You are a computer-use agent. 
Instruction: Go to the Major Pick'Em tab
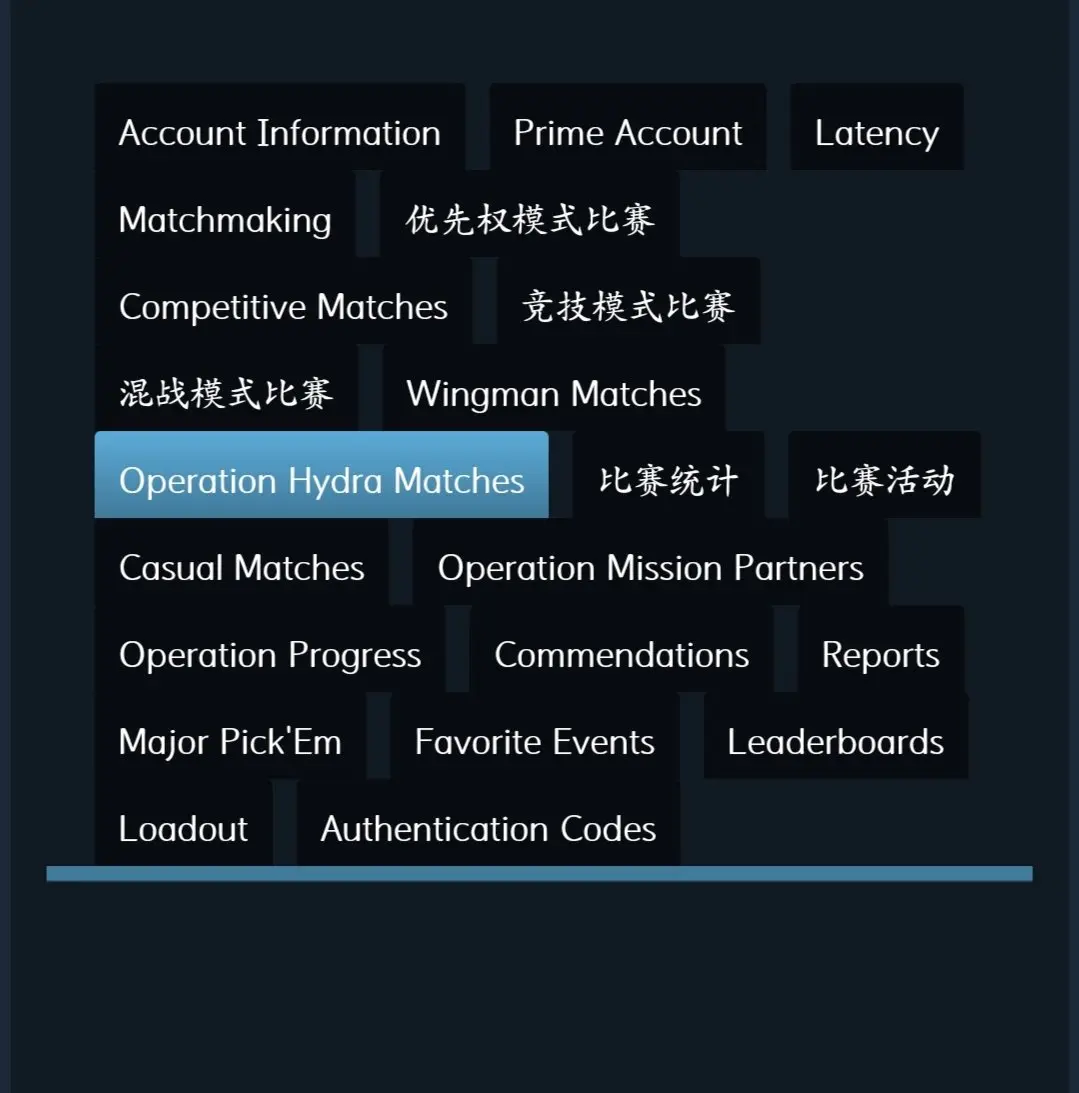[x=230, y=735]
